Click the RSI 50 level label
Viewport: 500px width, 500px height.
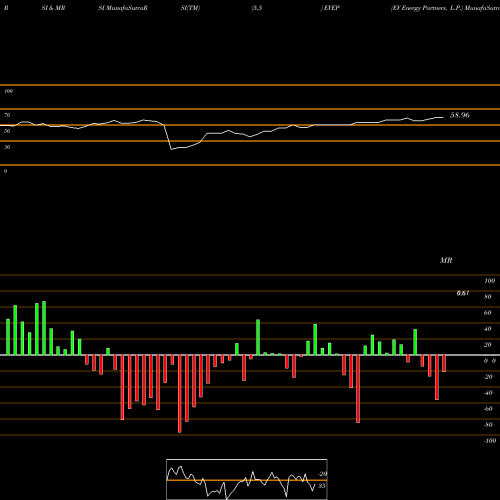point(7,131)
